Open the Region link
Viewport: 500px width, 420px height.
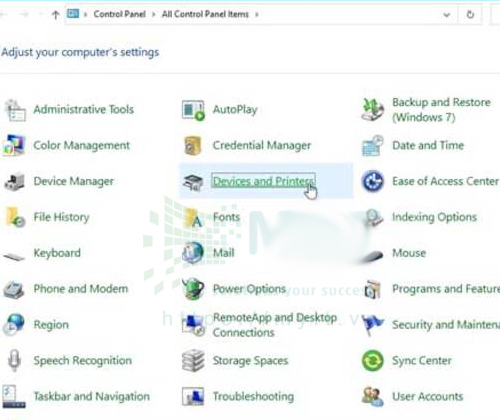pyautogui.click(x=51, y=325)
